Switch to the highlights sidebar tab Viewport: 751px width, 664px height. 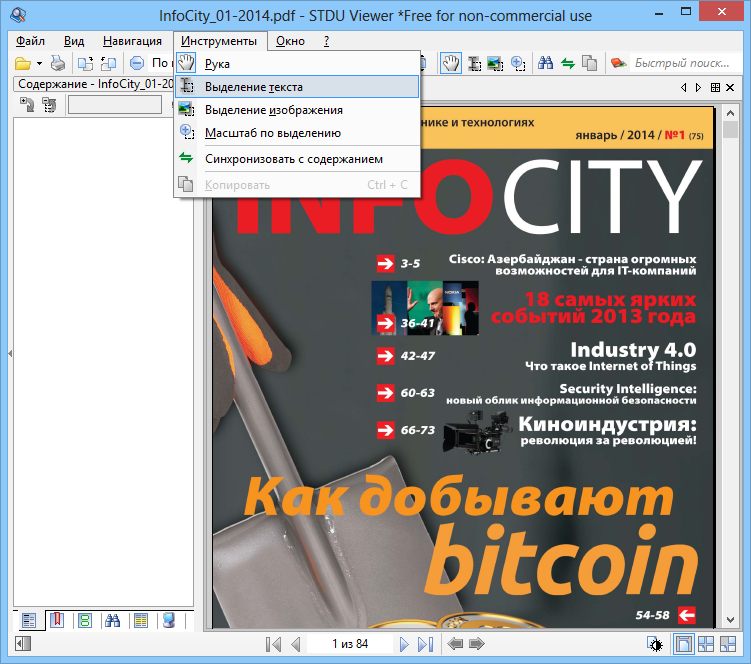pyautogui.click(x=141, y=621)
